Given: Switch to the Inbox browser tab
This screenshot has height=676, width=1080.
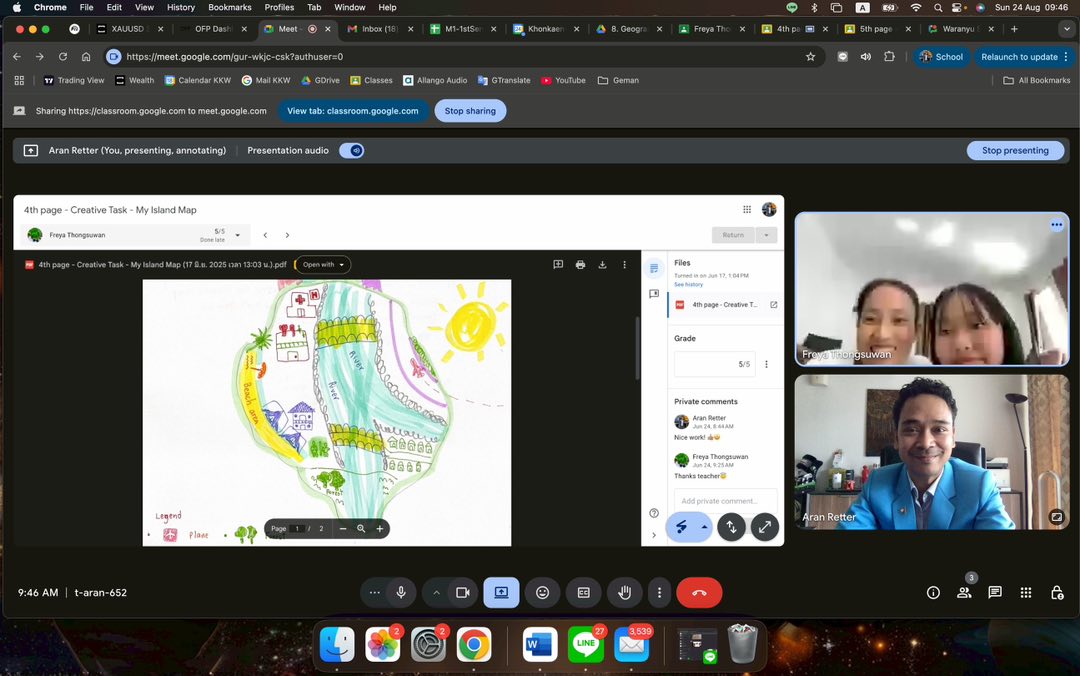Looking at the screenshot, I should 378,29.
